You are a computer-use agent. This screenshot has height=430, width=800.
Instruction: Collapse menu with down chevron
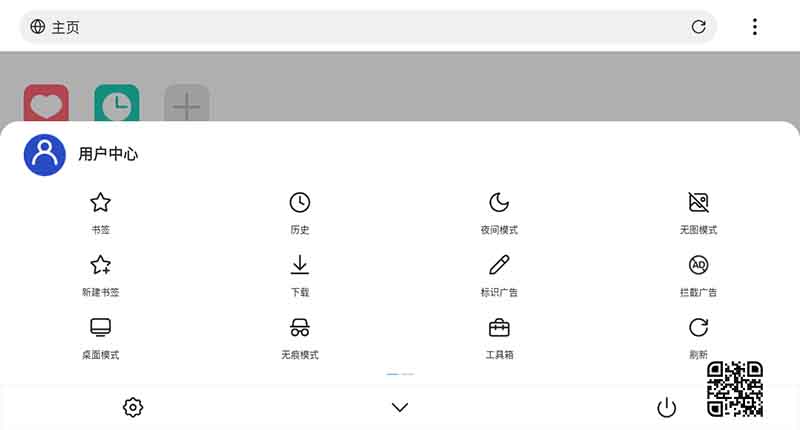(400, 407)
